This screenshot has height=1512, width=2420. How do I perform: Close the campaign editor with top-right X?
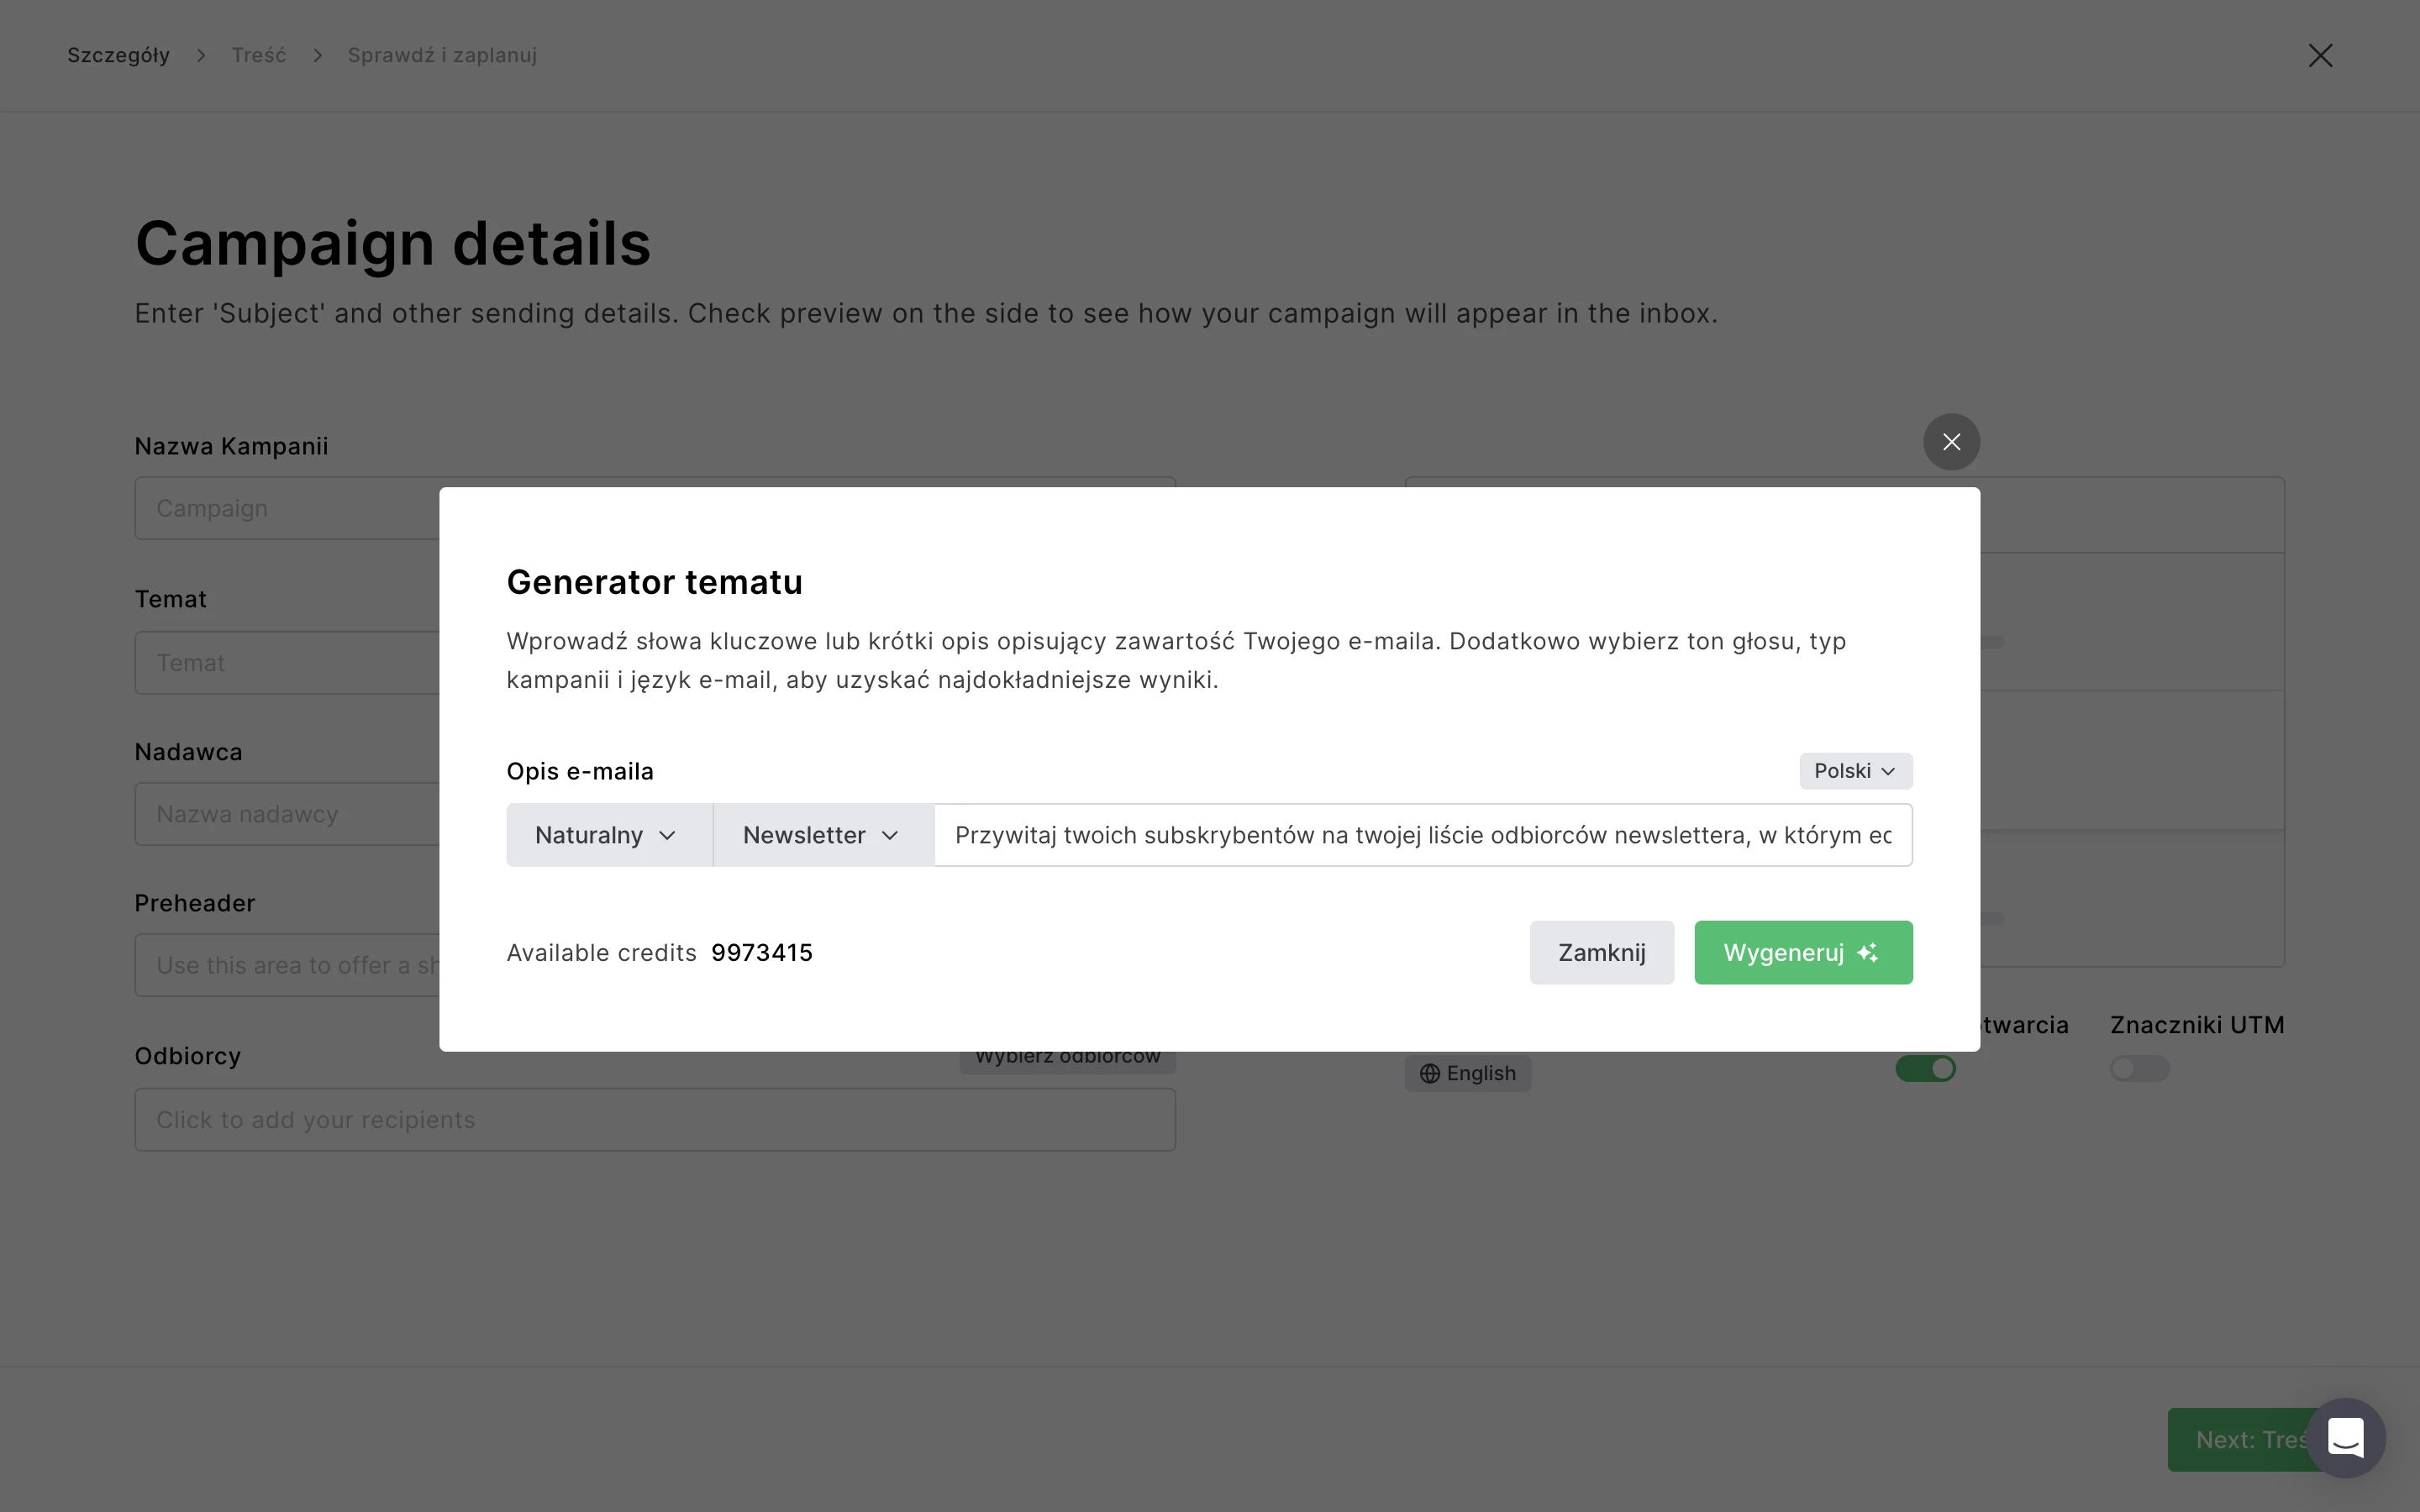pos(2320,56)
